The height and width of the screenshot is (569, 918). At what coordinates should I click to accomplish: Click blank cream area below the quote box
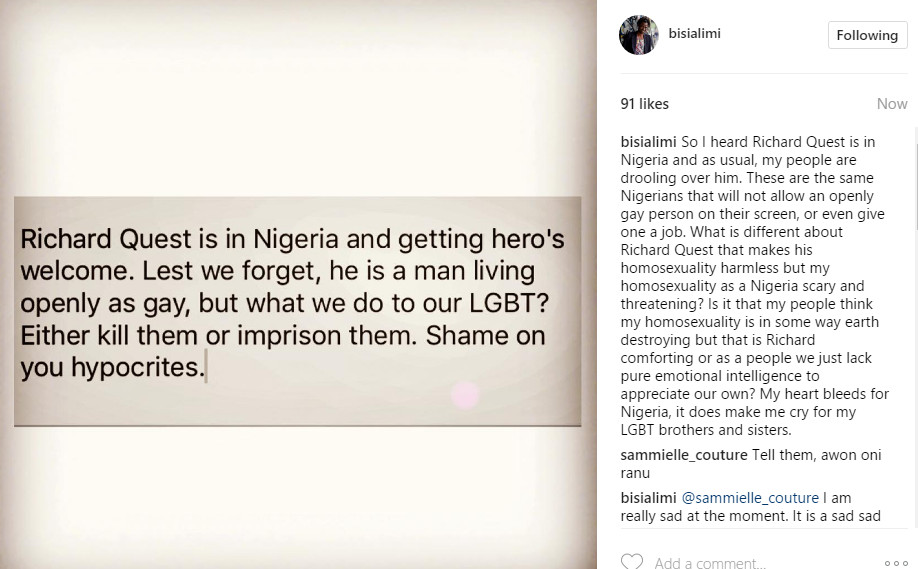297,498
